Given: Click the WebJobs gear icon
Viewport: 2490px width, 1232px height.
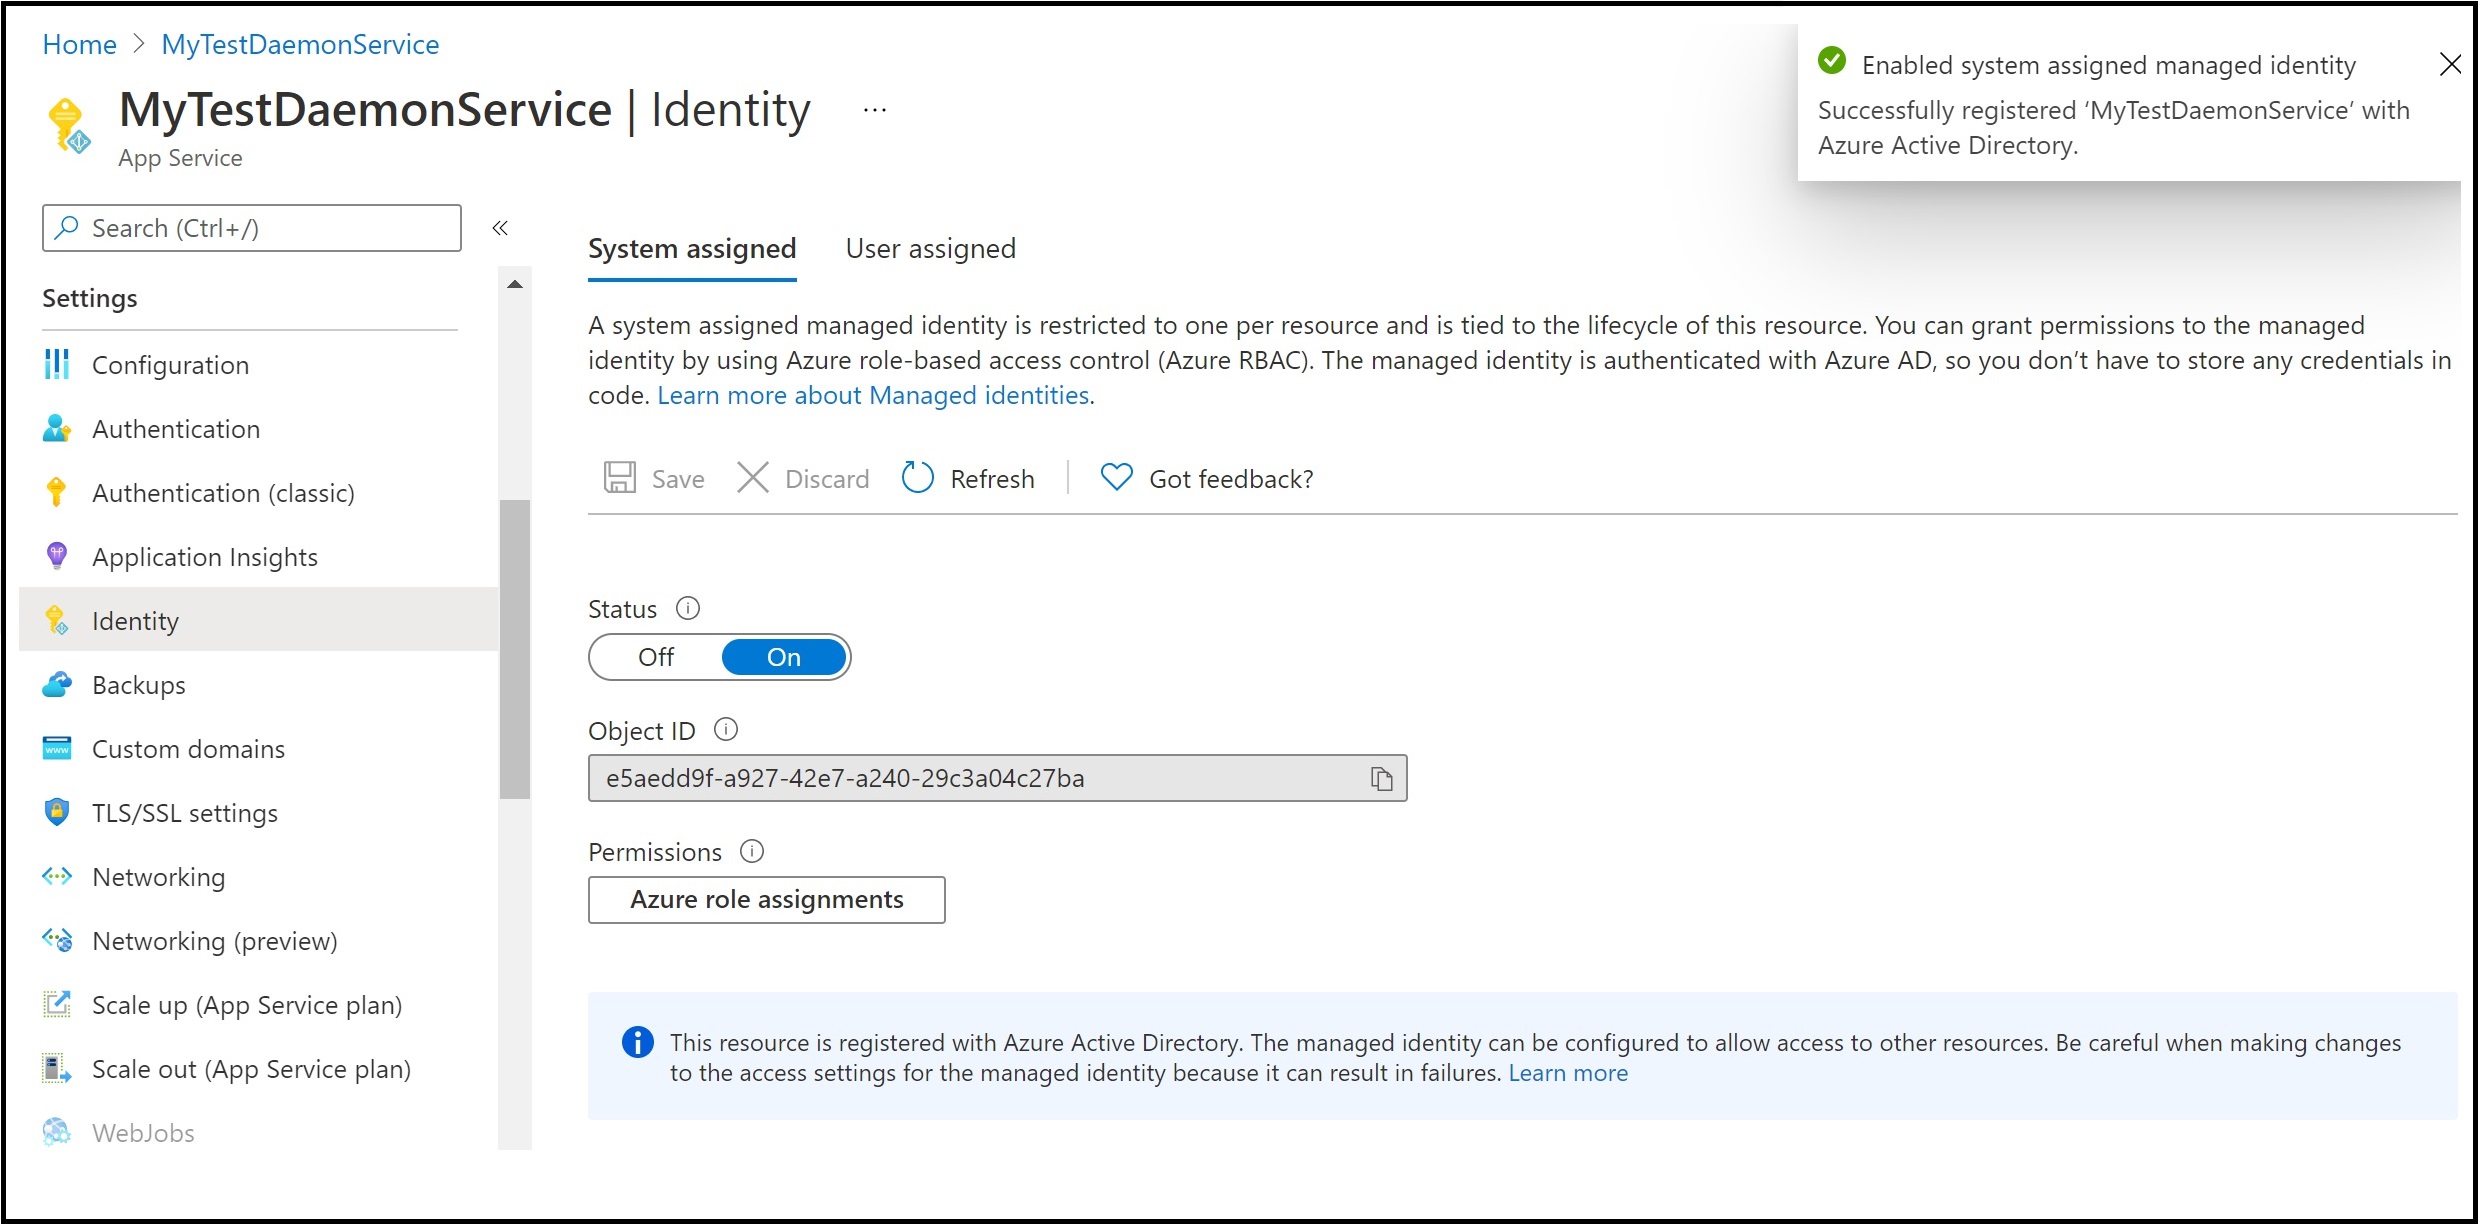Looking at the screenshot, I should pos(57,1133).
